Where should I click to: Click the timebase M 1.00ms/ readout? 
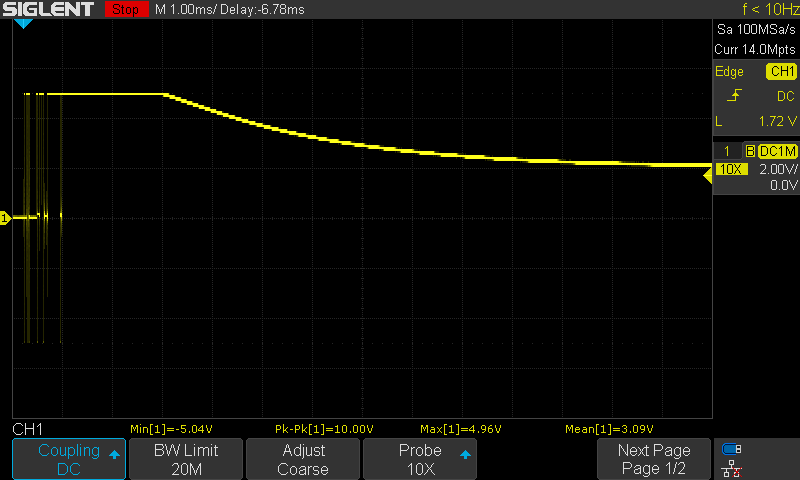pos(186,10)
